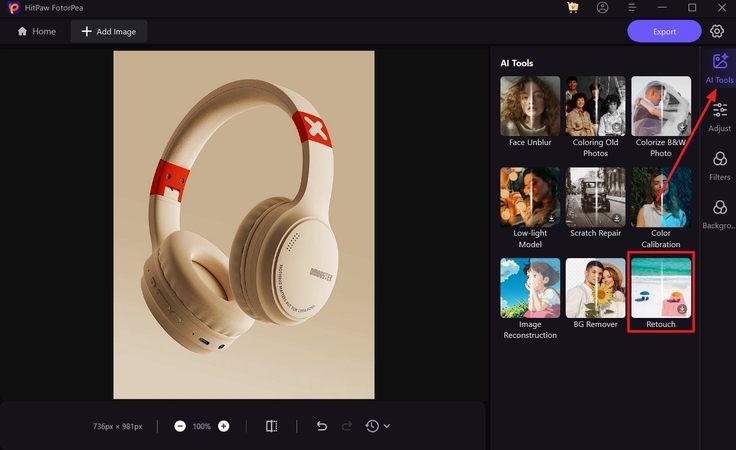Maximize the HitPaw FotorPea window
The image size is (736, 450).
pos(692,8)
